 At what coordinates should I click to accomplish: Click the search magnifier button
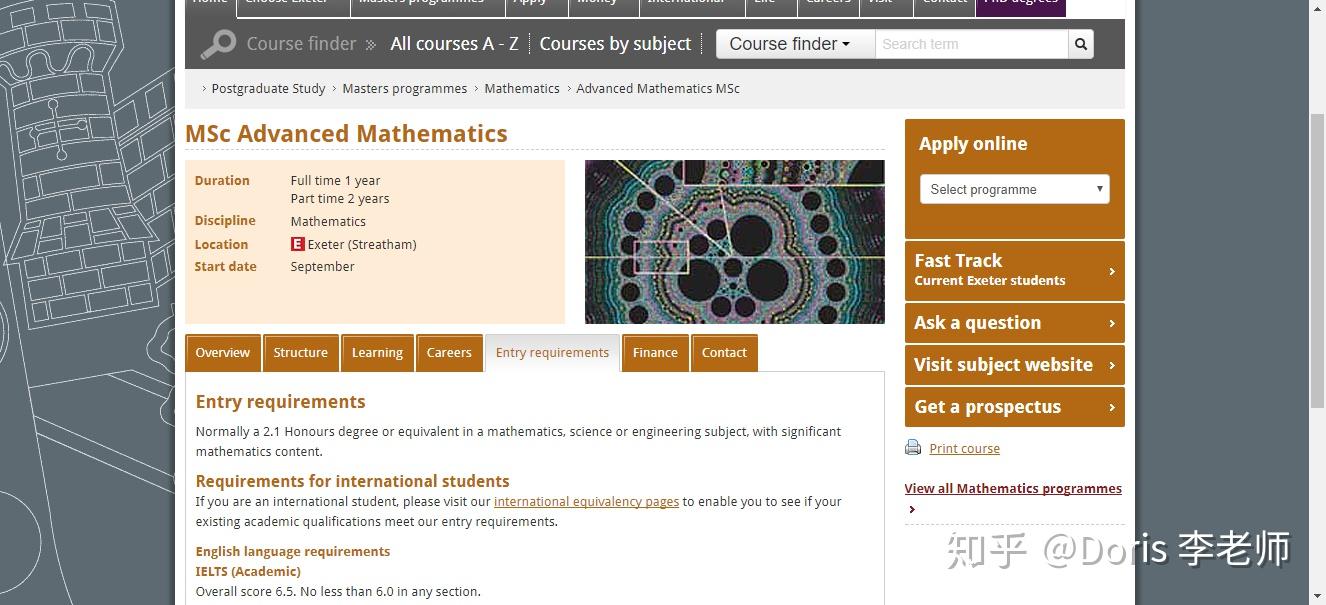(x=1080, y=44)
